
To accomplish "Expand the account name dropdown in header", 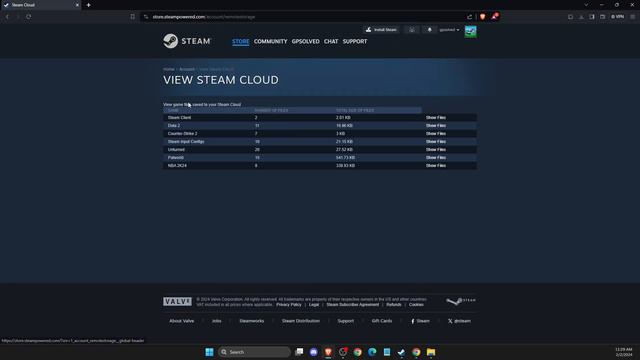I will (x=449, y=30).
